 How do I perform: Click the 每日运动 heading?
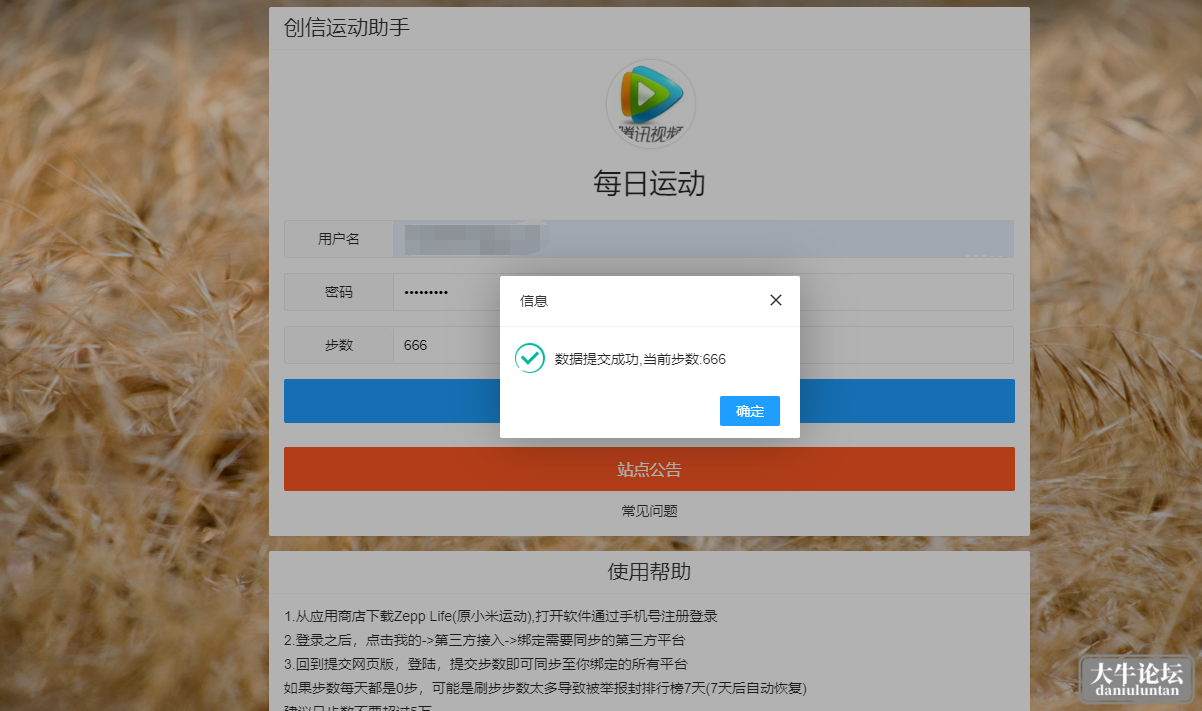click(x=650, y=184)
